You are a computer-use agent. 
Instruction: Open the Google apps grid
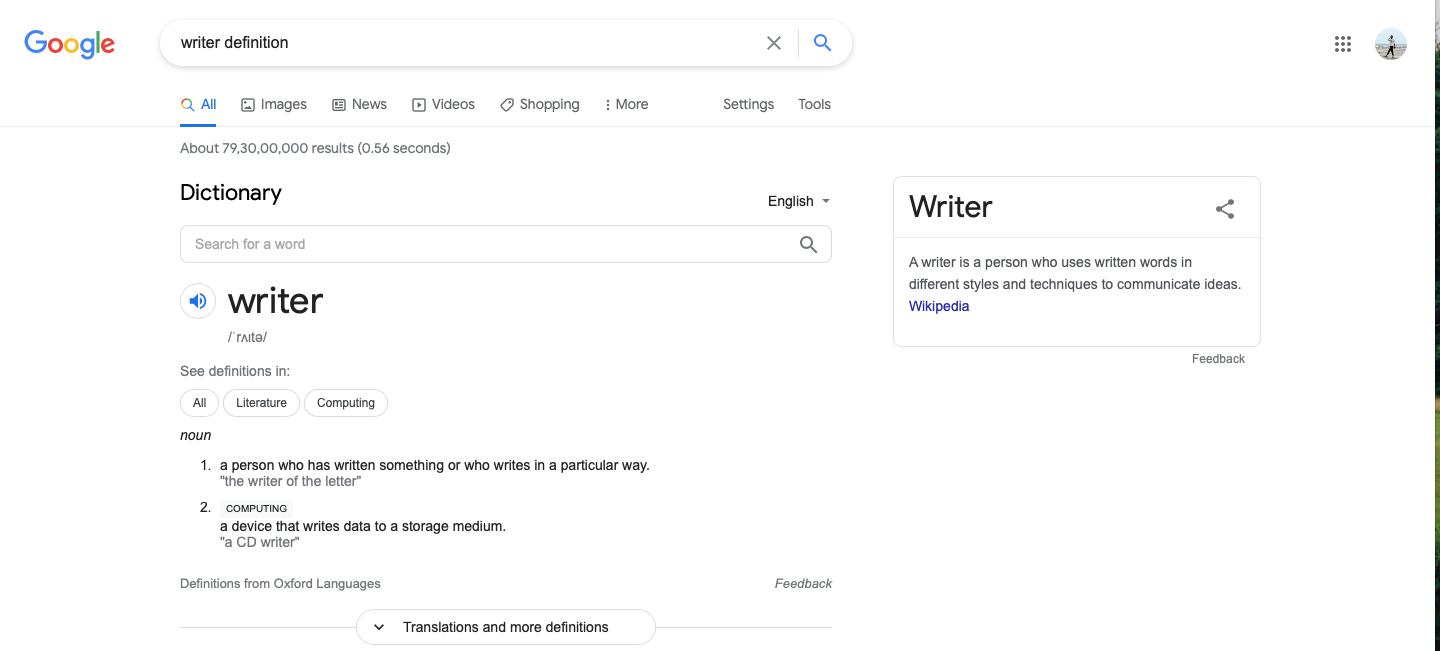point(1343,44)
